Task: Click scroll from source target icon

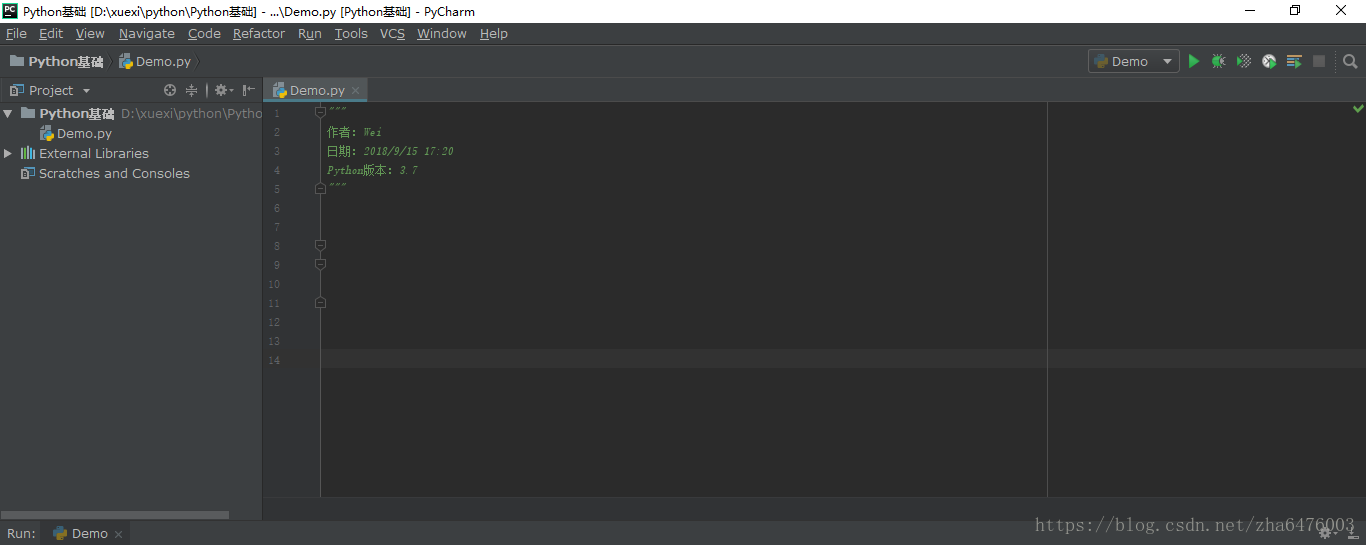Action: tap(170, 90)
